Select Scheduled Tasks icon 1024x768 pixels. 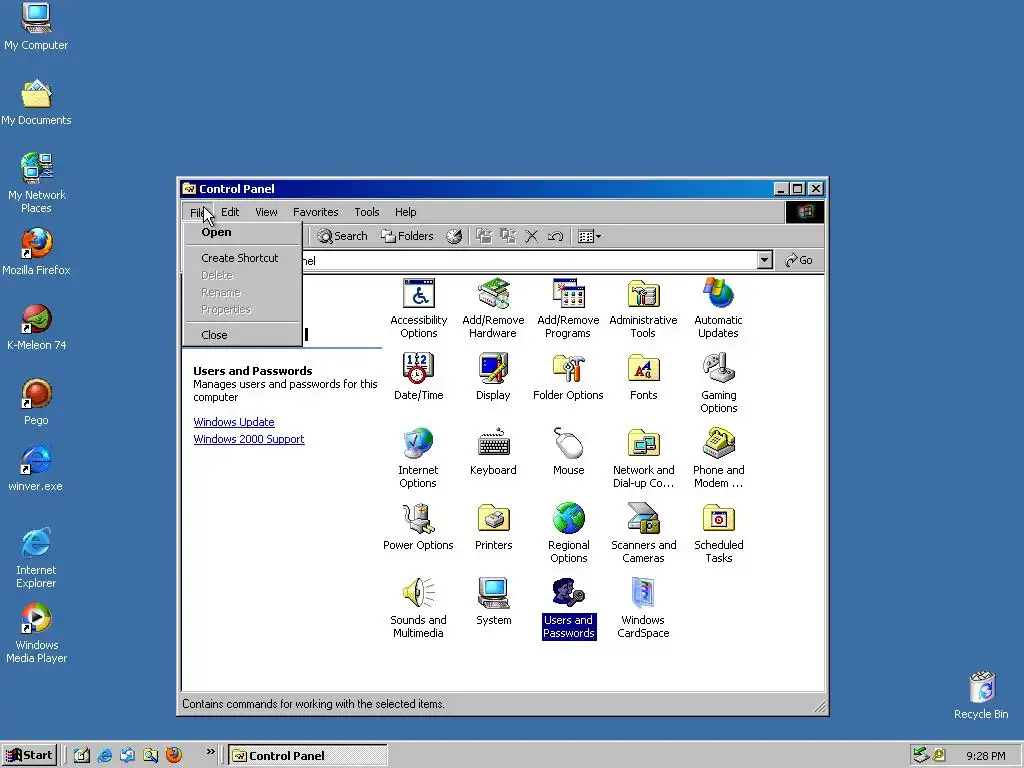coord(718,534)
